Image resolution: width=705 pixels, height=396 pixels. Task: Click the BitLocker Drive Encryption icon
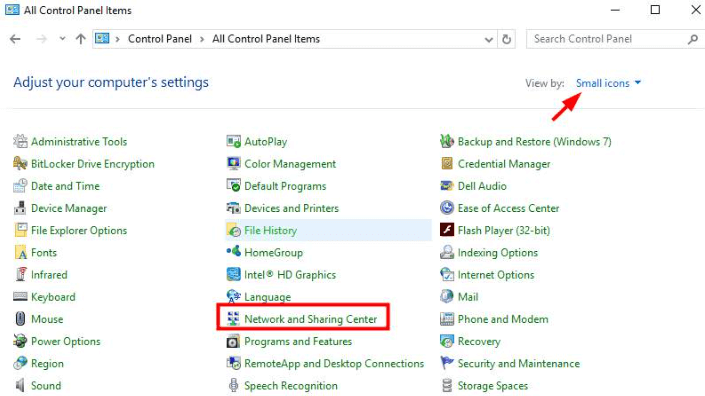click(20, 164)
